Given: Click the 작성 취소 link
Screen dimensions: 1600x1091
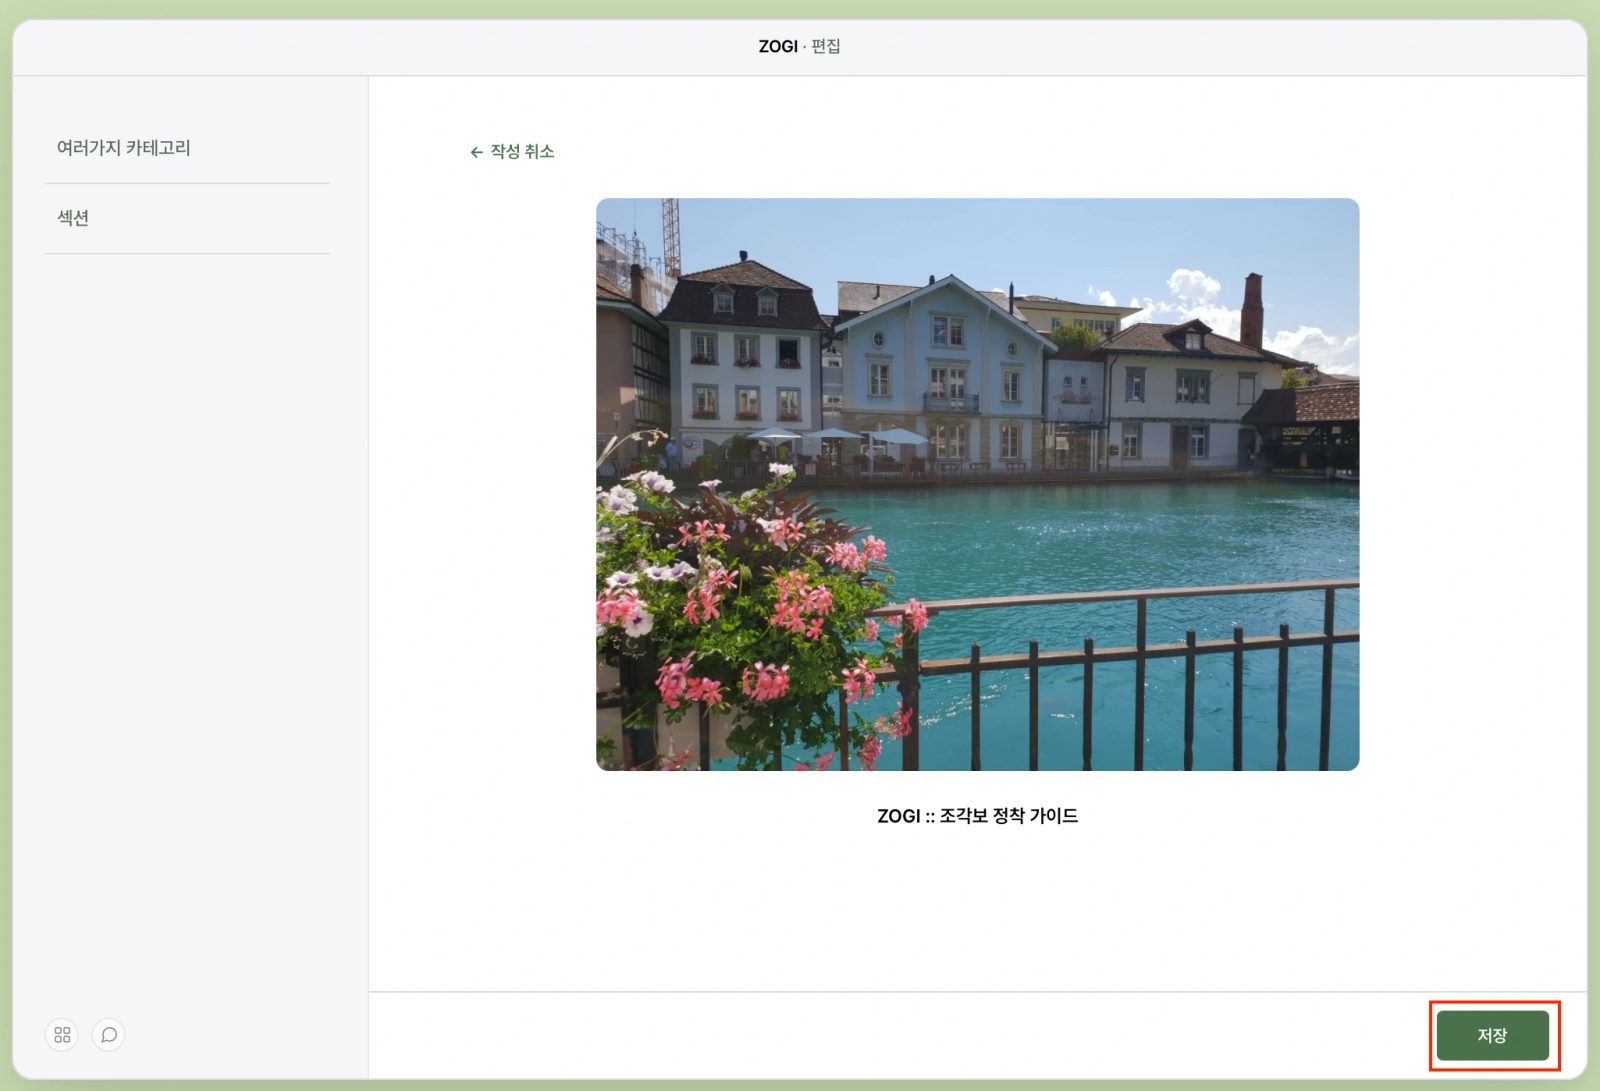Looking at the screenshot, I should pos(522,152).
